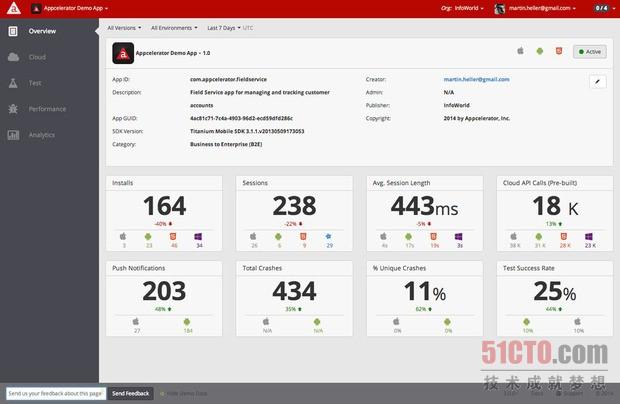Open the Appcelerator Demo App switcher menu

click(x=70, y=8)
